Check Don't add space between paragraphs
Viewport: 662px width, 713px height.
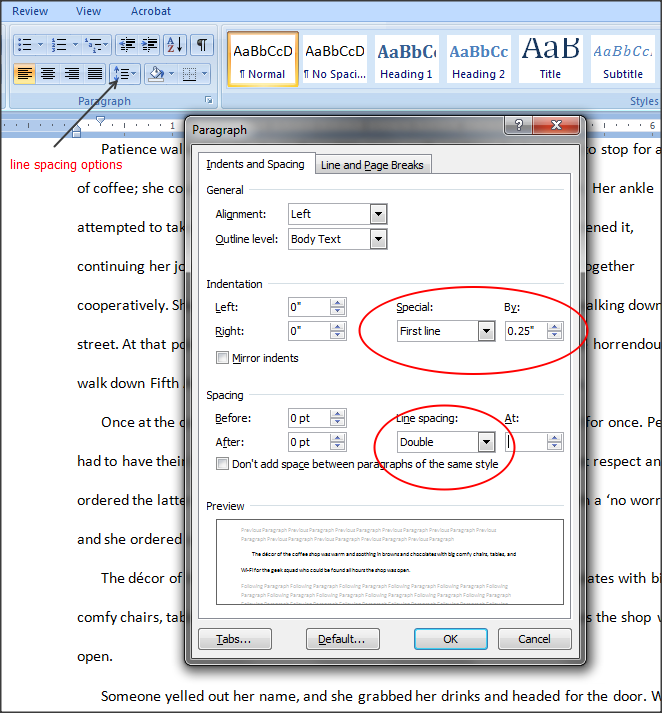(222, 464)
